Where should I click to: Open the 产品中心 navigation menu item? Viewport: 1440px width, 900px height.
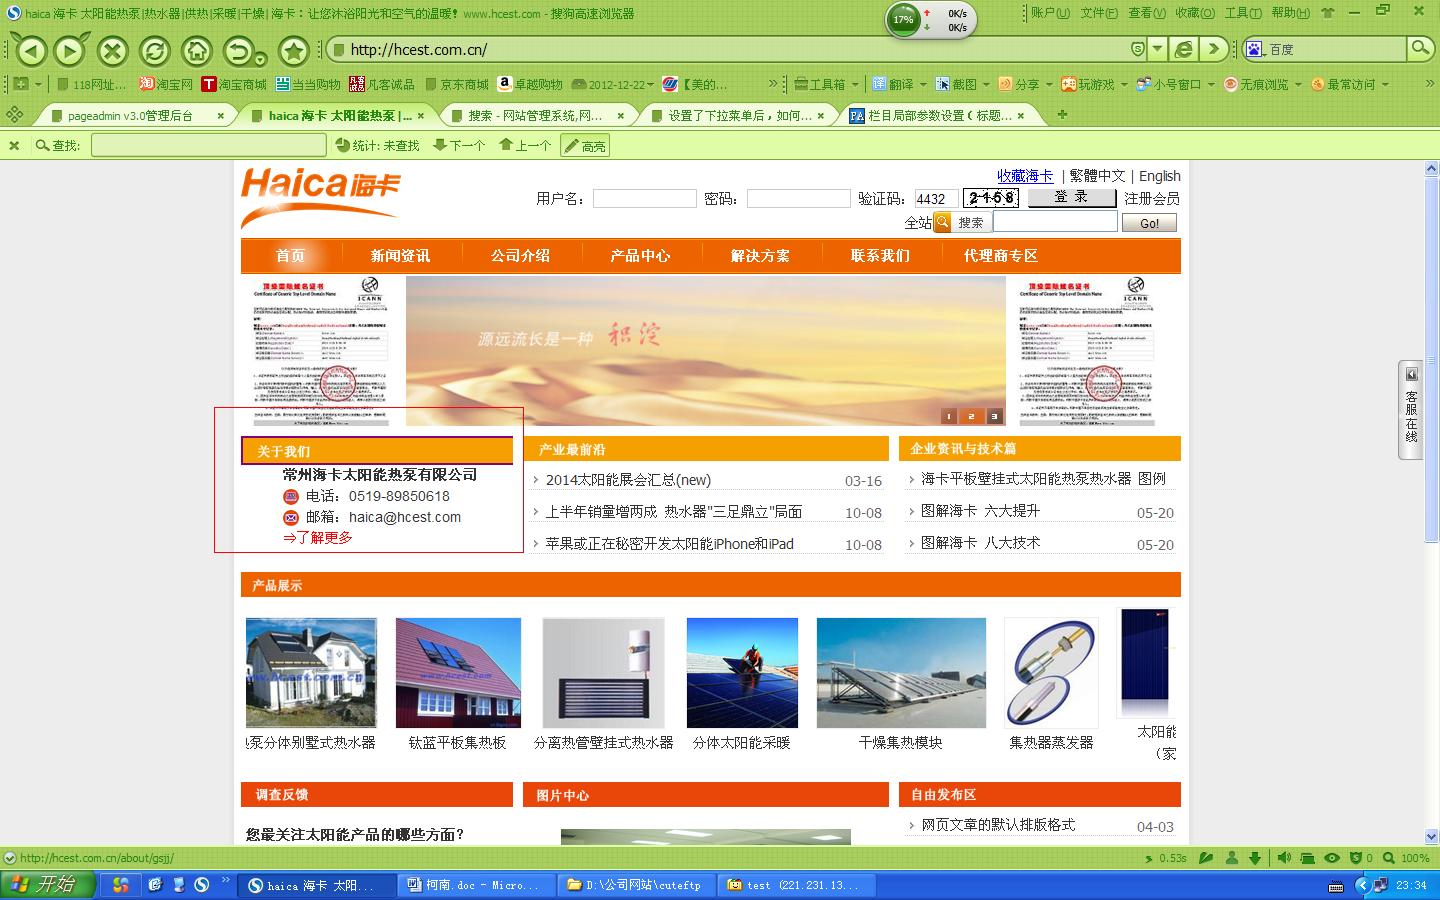640,256
